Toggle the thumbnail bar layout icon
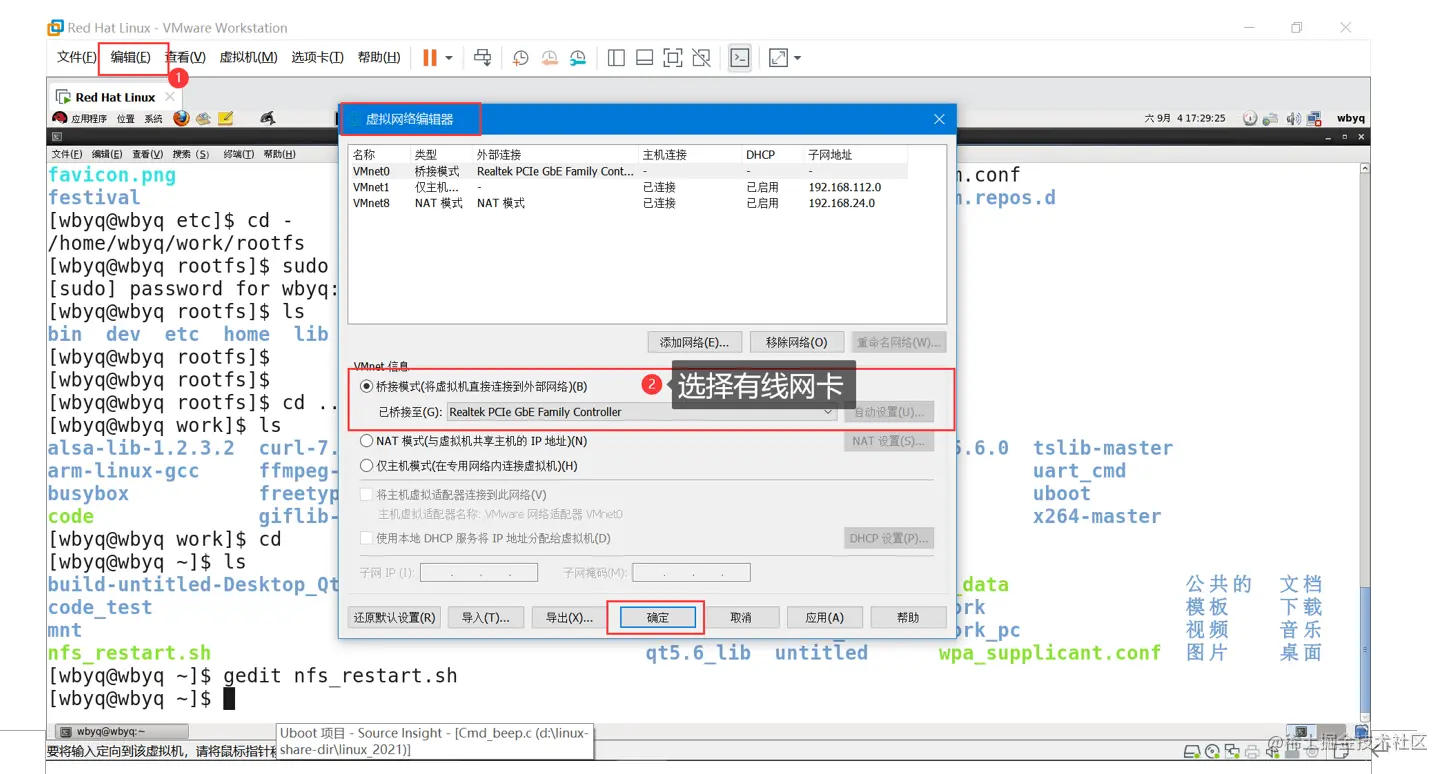The width and height of the screenshot is (1449, 774). point(645,58)
